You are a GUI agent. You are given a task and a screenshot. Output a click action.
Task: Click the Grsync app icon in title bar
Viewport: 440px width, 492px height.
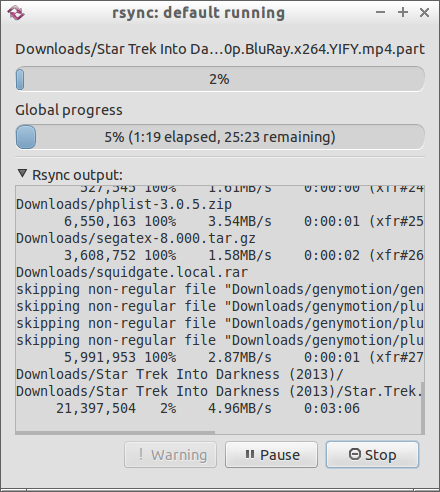(16, 13)
